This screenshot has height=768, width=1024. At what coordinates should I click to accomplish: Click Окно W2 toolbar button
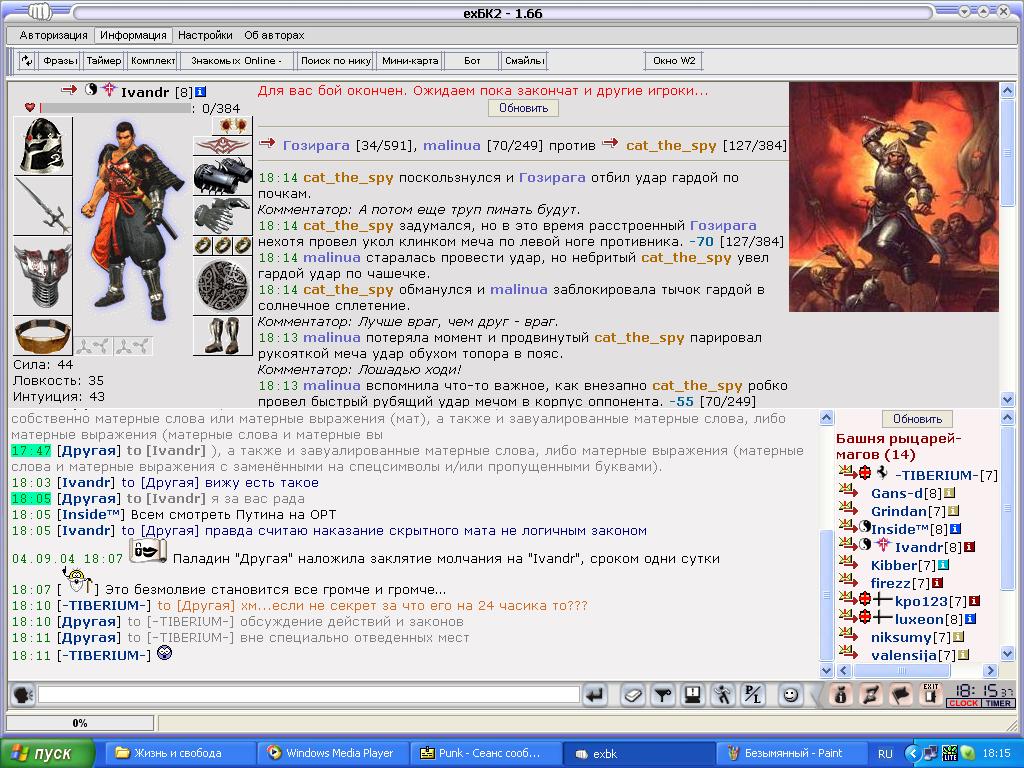click(x=674, y=61)
